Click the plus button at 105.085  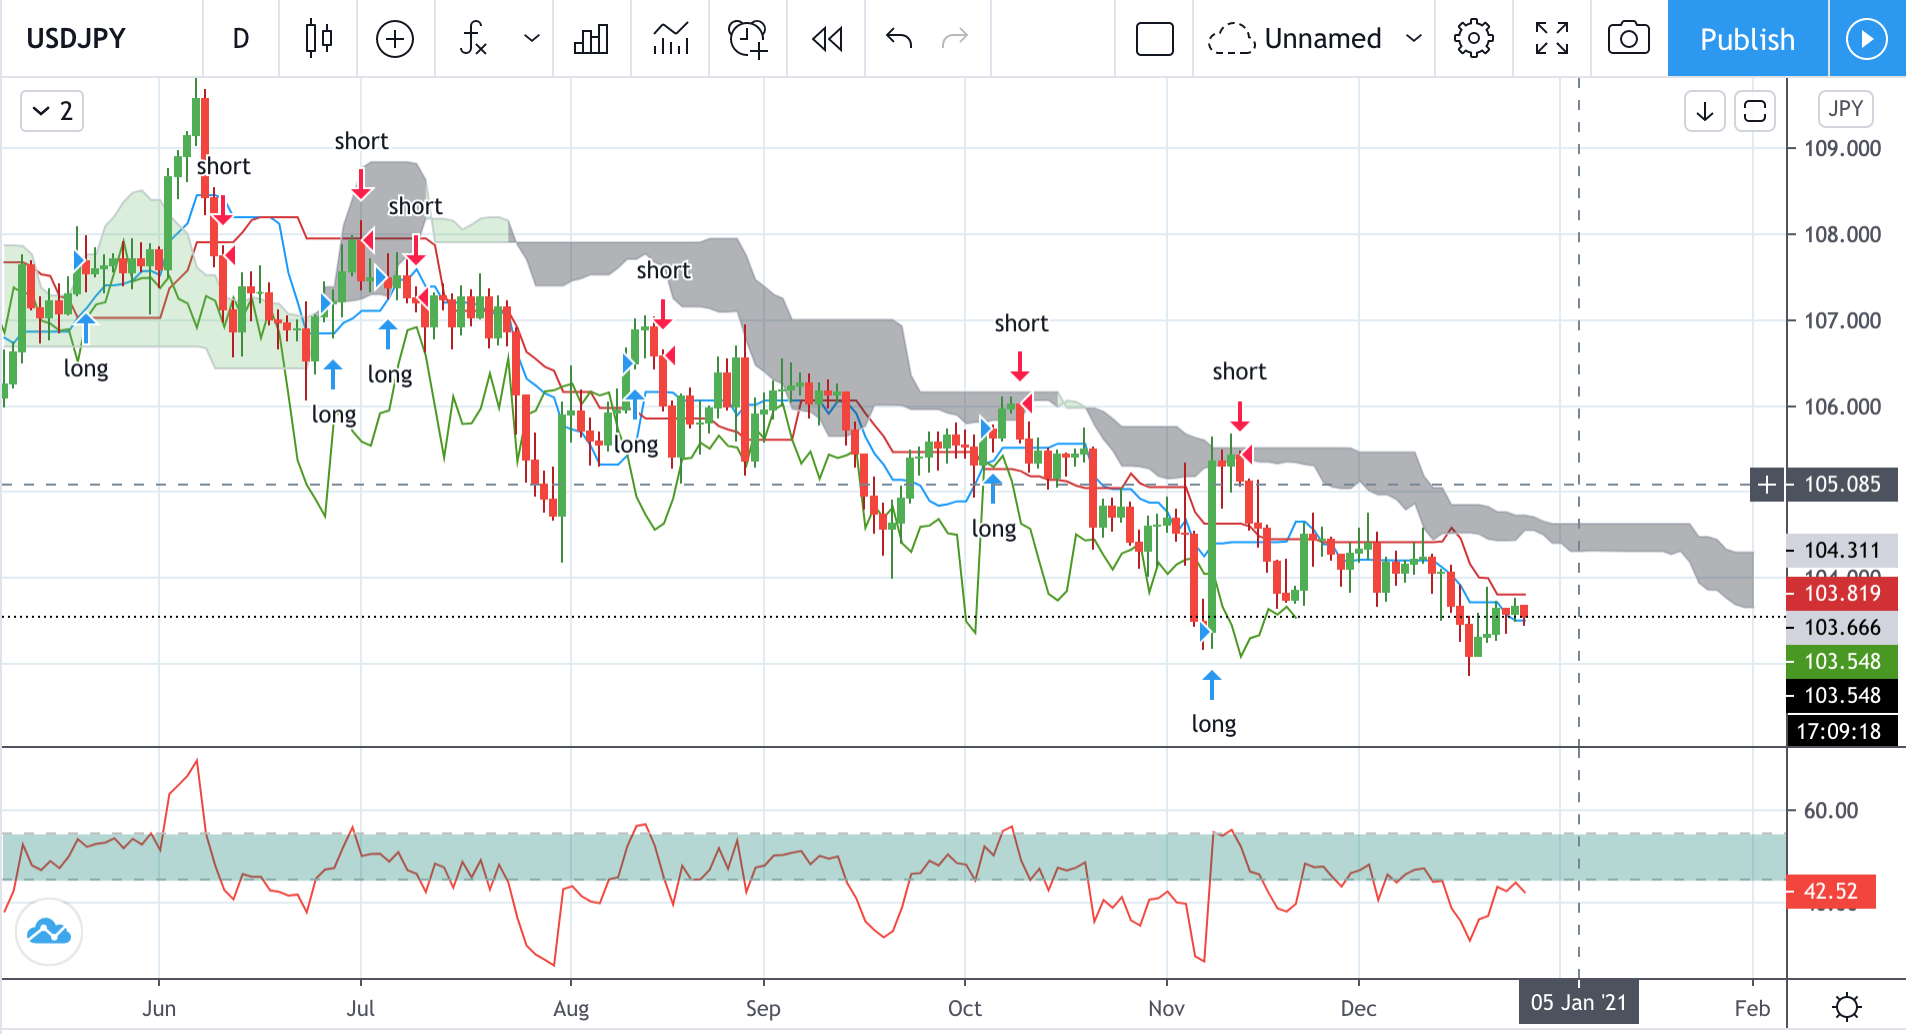coord(1767,485)
